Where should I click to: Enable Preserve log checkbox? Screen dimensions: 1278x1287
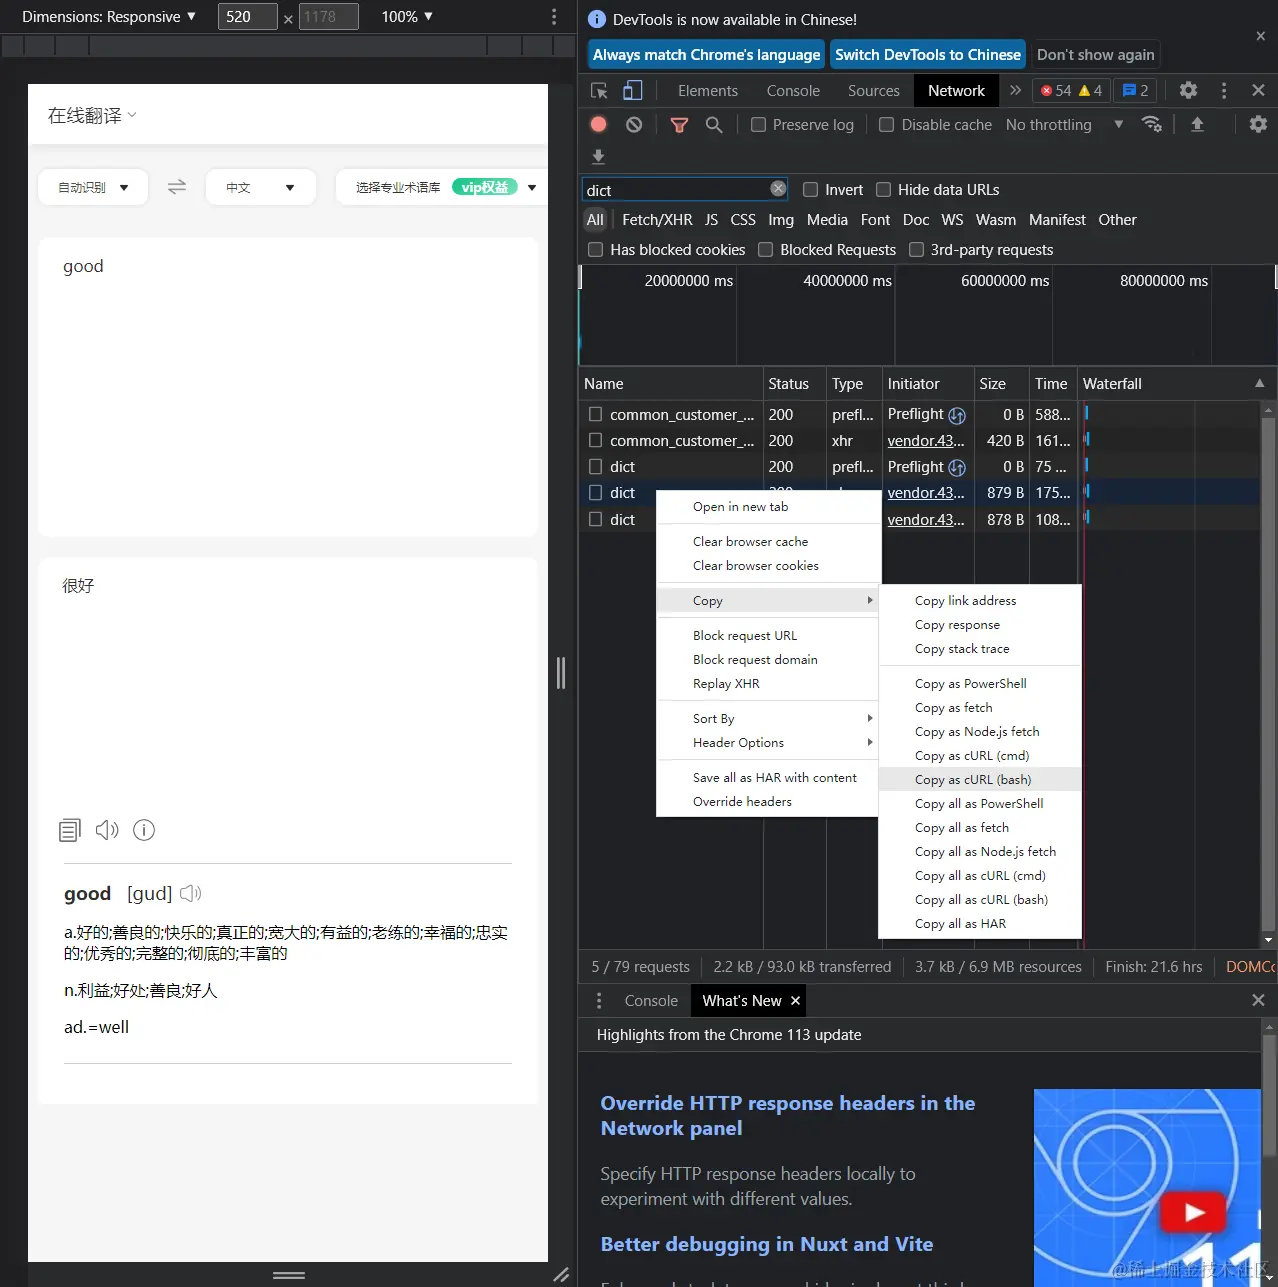pyautogui.click(x=759, y=125)
